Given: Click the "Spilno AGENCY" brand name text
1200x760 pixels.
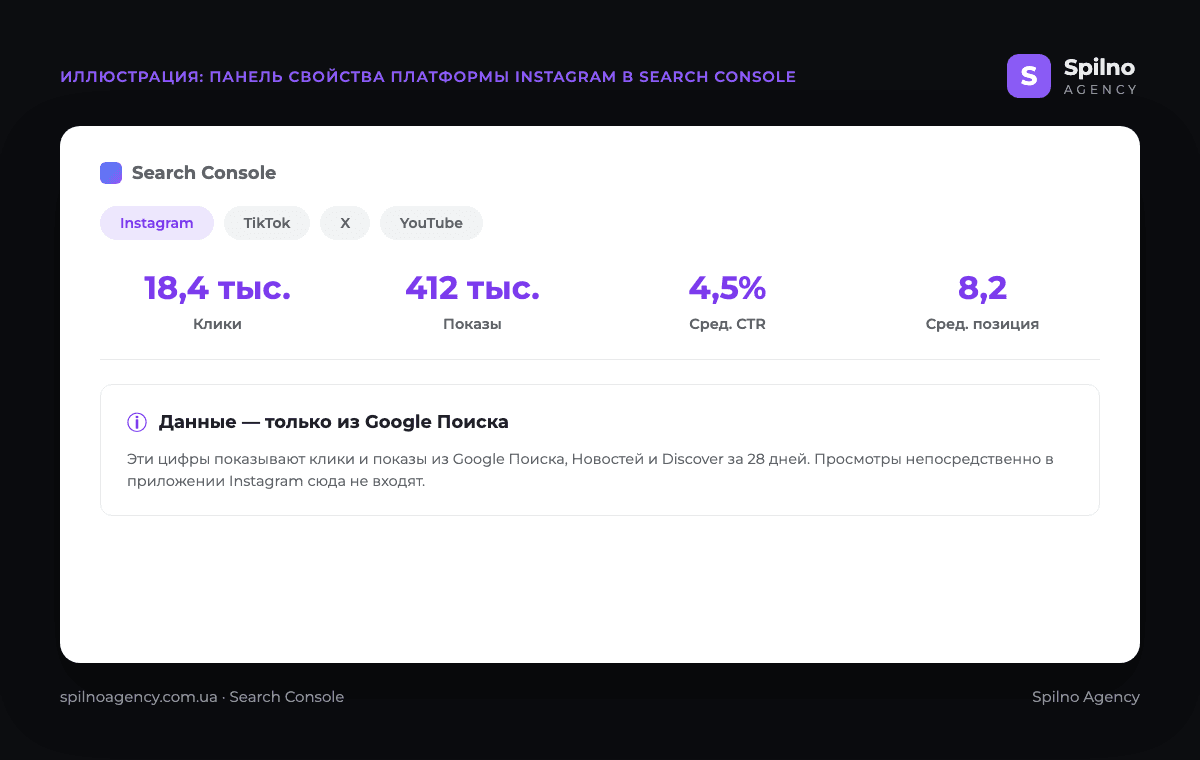Looking at the screenshot, I should click(1100, 76).
